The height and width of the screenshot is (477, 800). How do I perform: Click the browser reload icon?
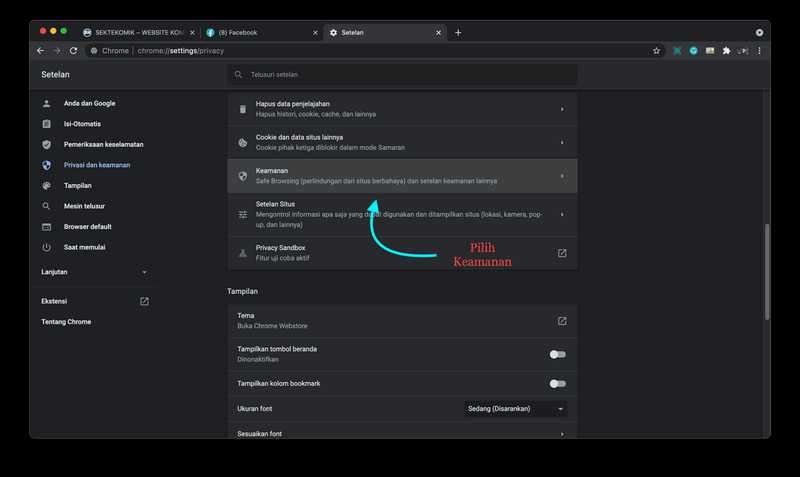coord(73,50)
